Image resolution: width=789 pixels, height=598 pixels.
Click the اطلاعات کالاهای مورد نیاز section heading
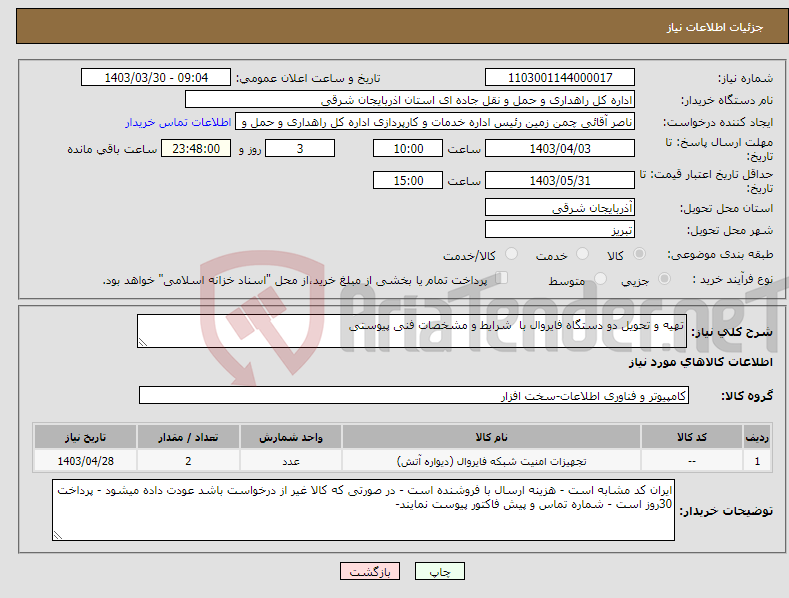(x=700, y=362)
